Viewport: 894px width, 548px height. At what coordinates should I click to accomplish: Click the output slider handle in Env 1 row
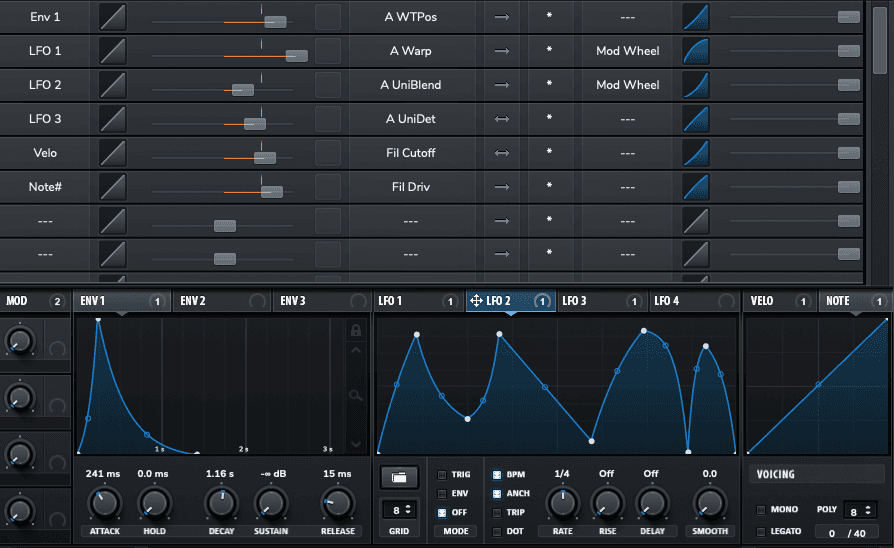pyautogui.click(x=849, y=17)
